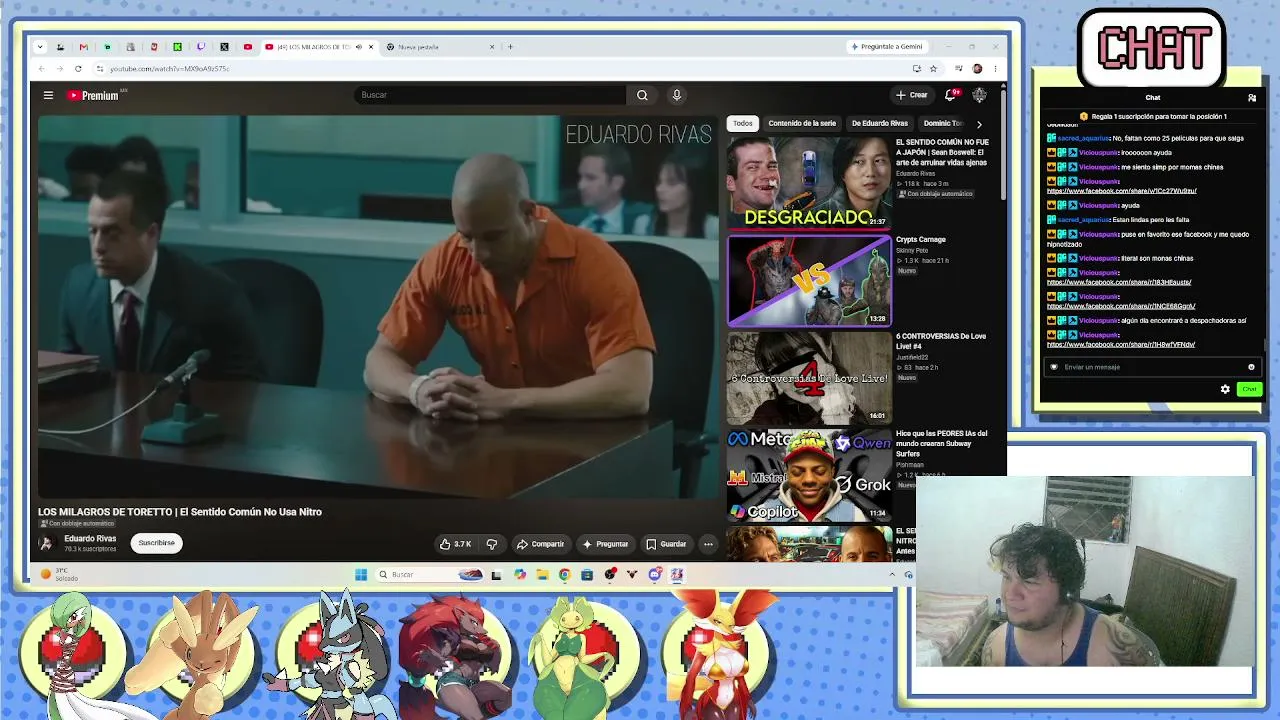Select Contenido de la serie chip

point(802,123)
